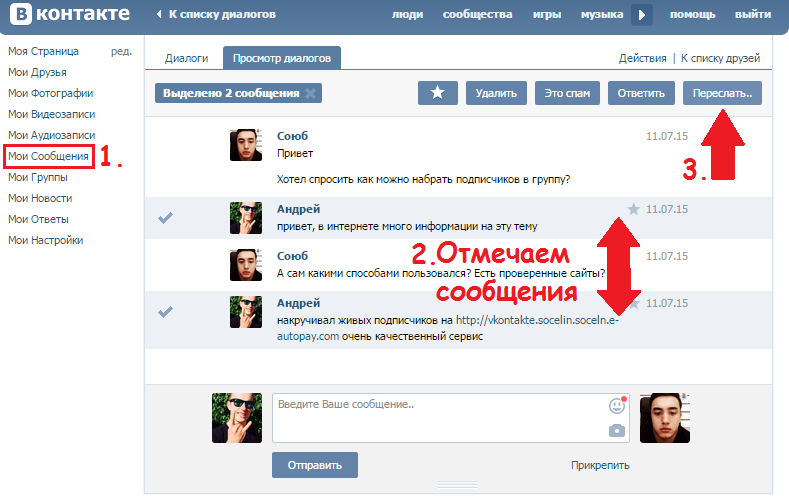The height and width of the screenshot is (497, 789).
Task: Switch to the 'Диалоги' tab
Action: (185, 59)
